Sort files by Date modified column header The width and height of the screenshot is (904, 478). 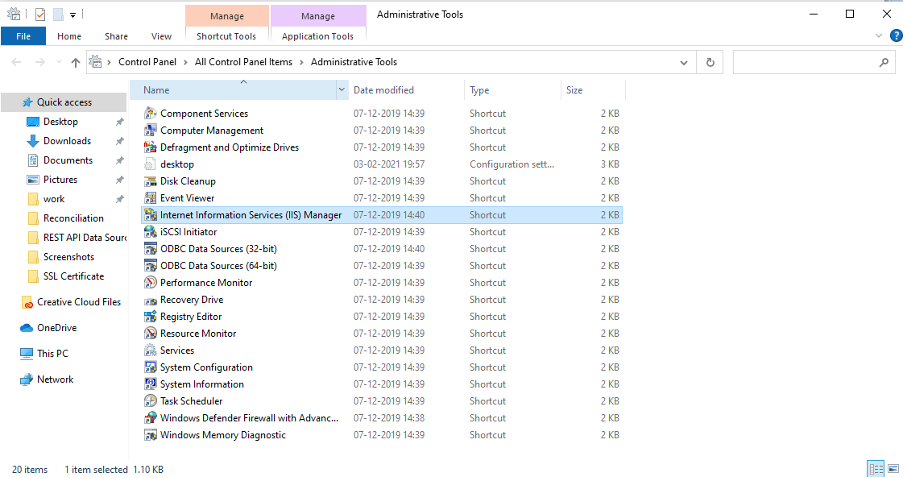point(383,90)
